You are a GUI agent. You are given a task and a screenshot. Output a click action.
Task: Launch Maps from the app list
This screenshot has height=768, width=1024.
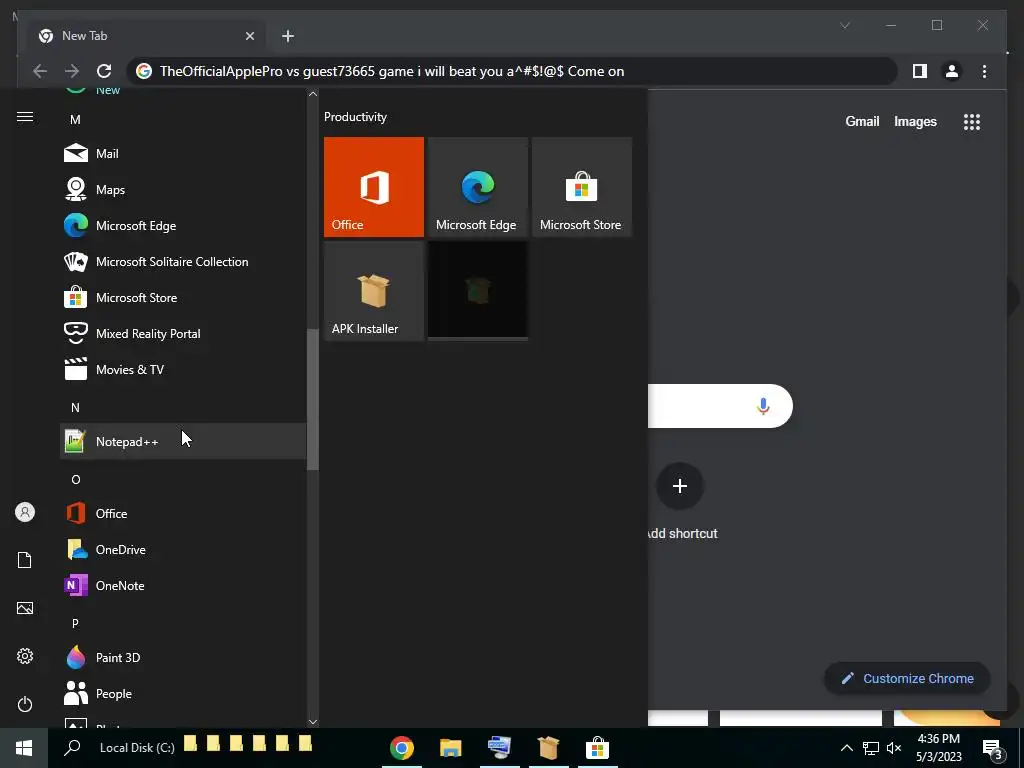coord(183,189)
